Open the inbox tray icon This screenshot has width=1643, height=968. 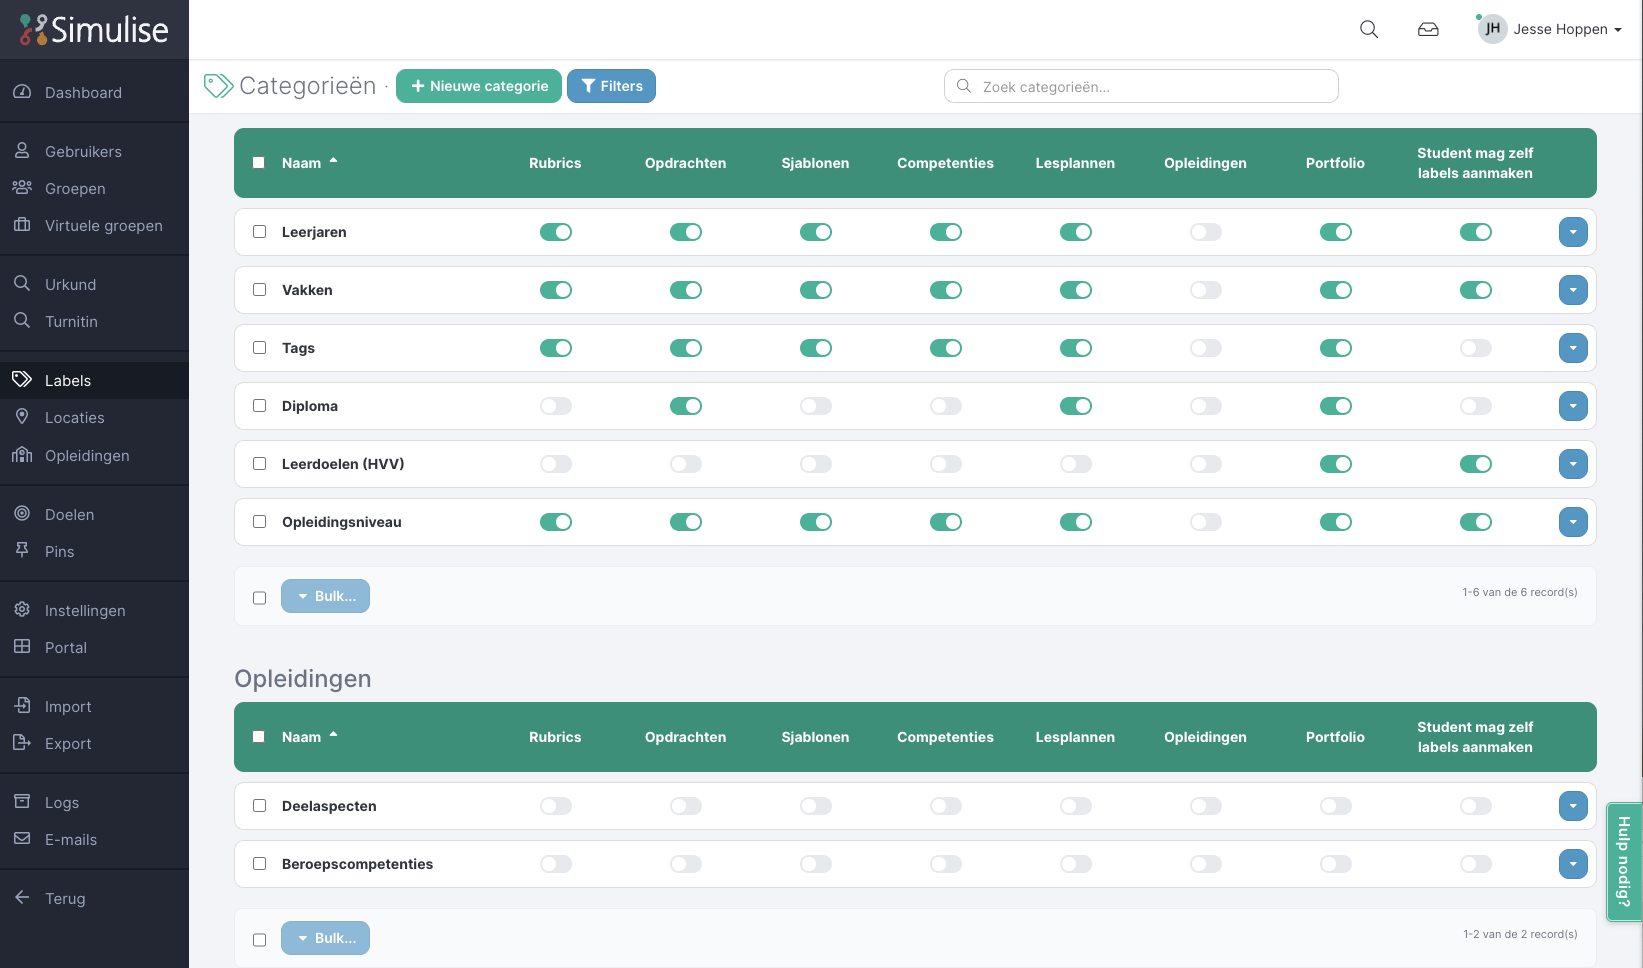coord(1428,29)
